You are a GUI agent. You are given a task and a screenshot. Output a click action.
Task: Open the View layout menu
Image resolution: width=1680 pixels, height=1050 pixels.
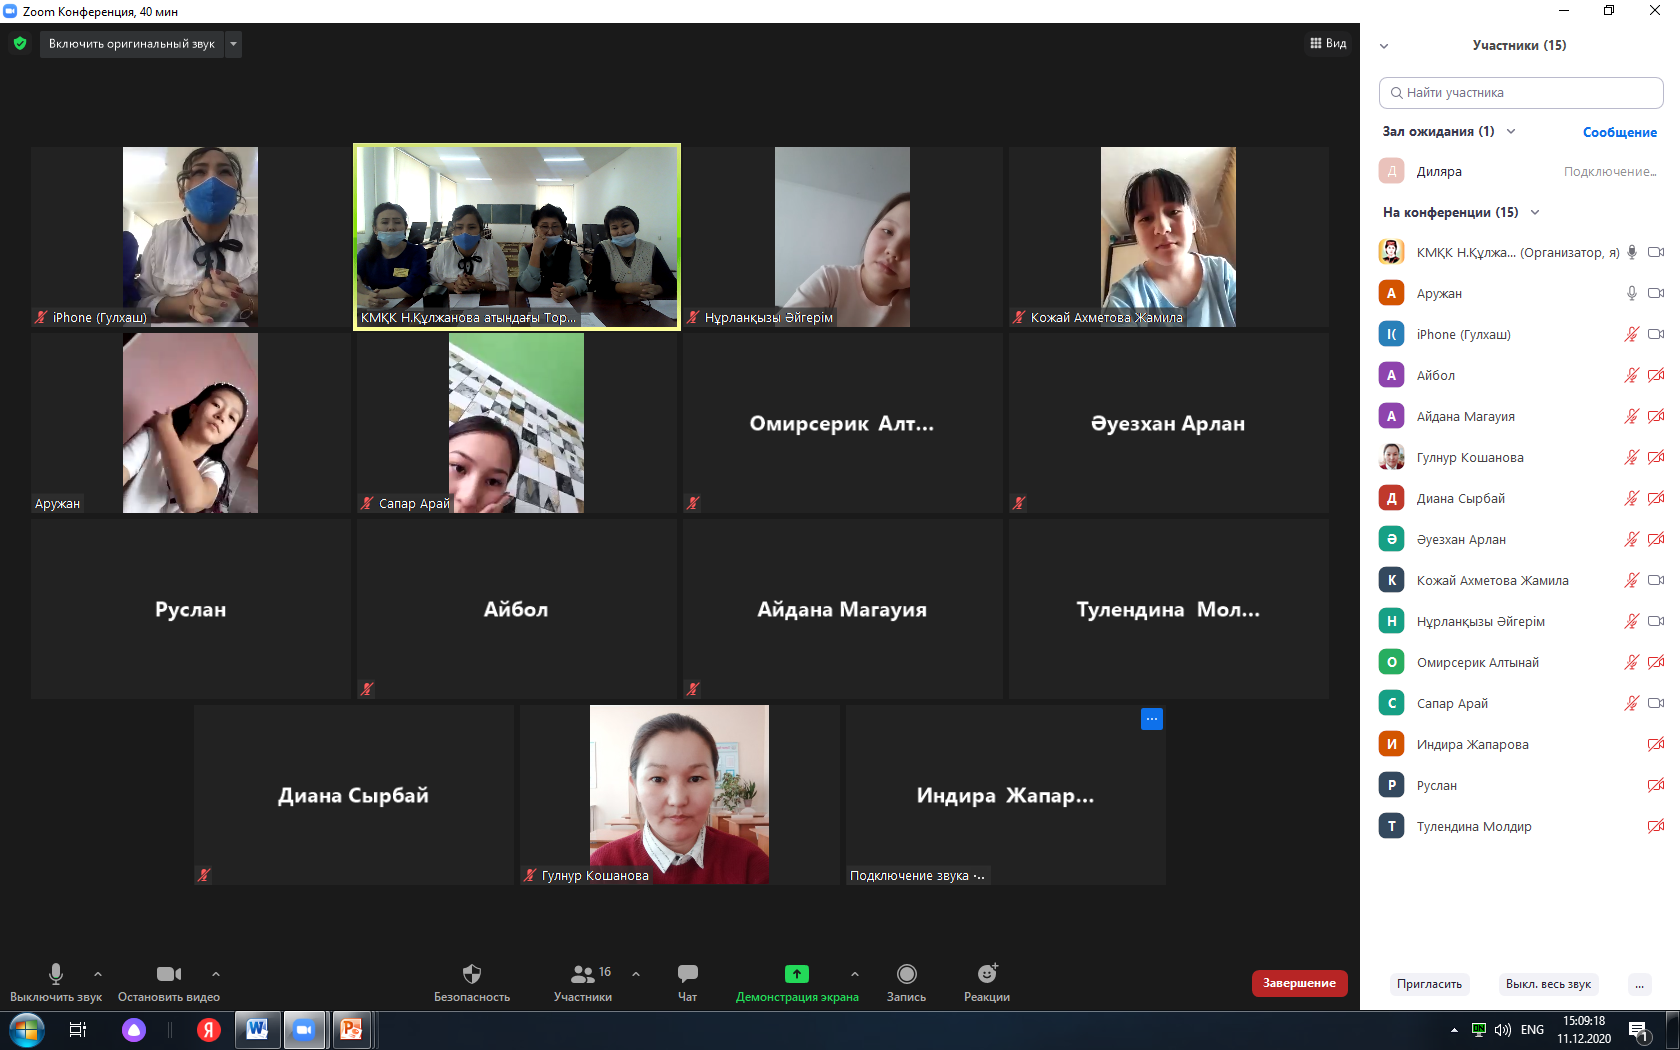[1328, 44]
